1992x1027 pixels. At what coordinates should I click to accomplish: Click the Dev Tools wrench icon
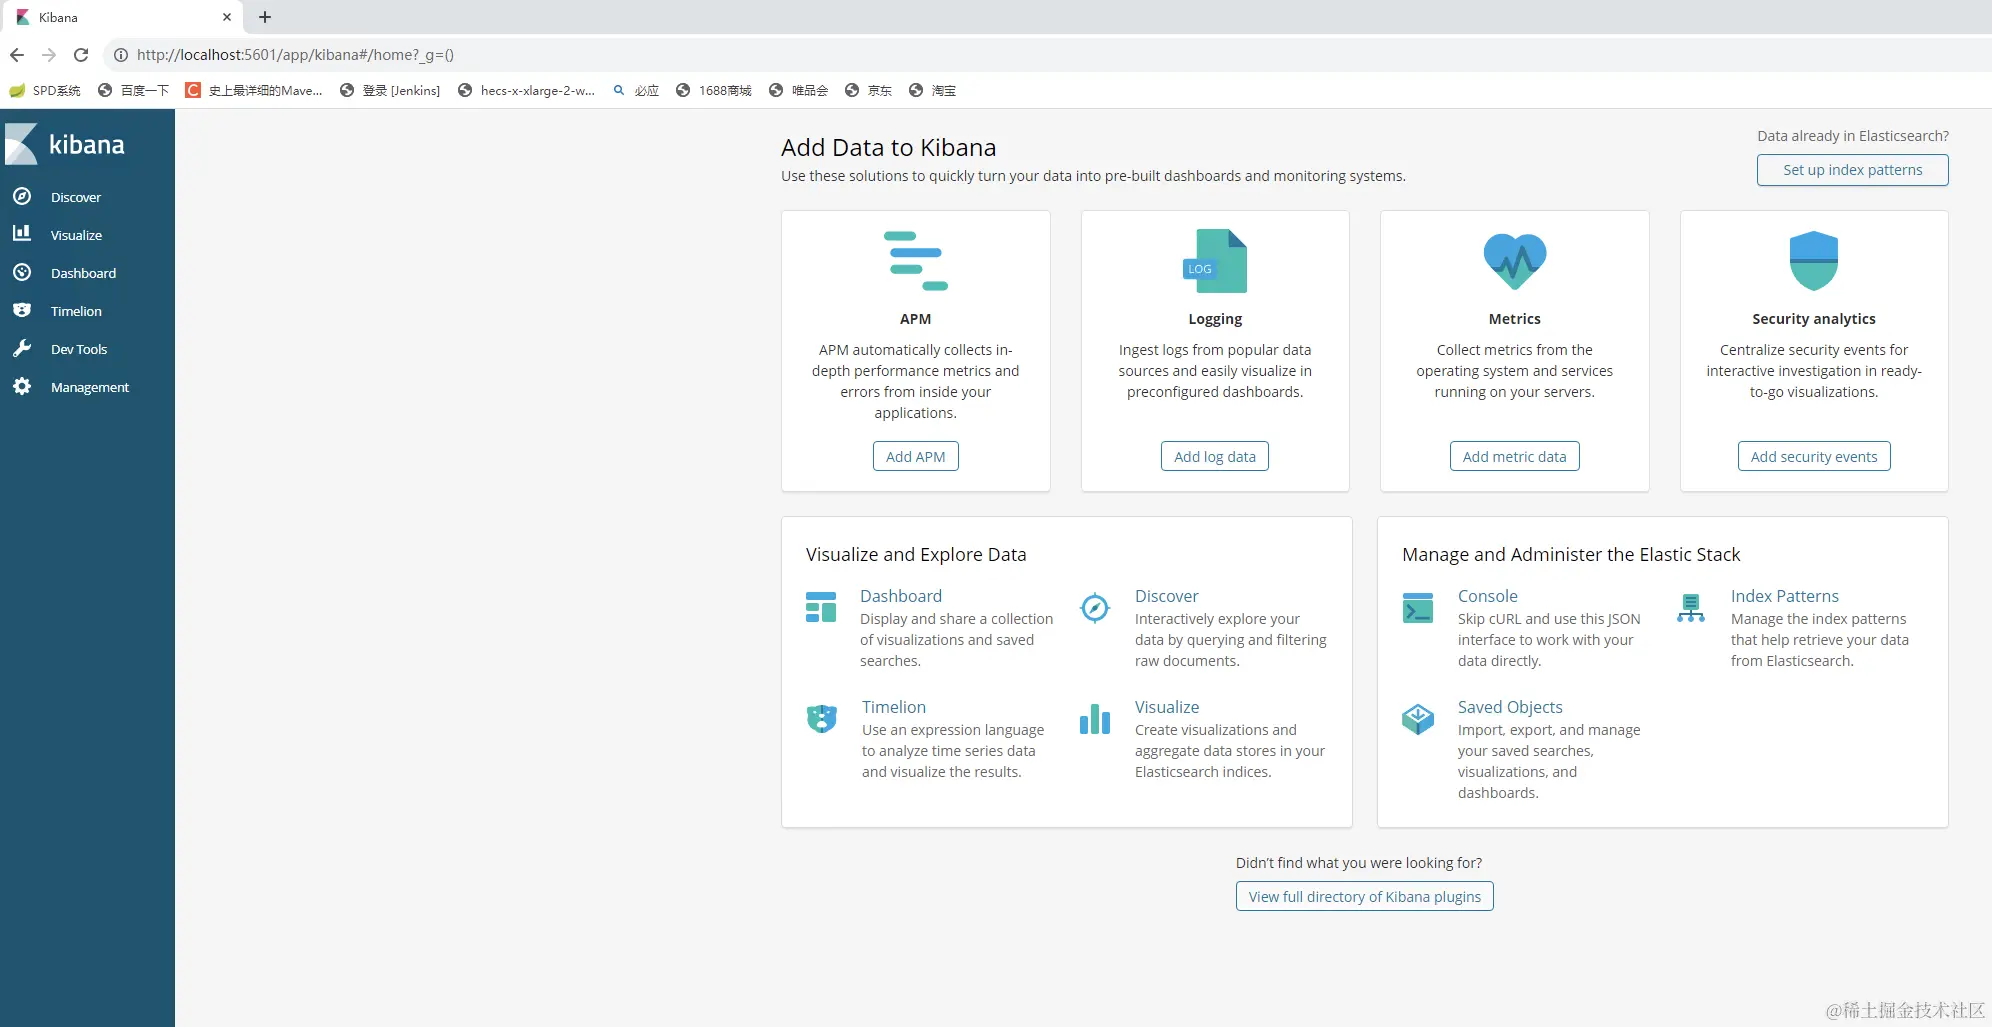[22, 348]
